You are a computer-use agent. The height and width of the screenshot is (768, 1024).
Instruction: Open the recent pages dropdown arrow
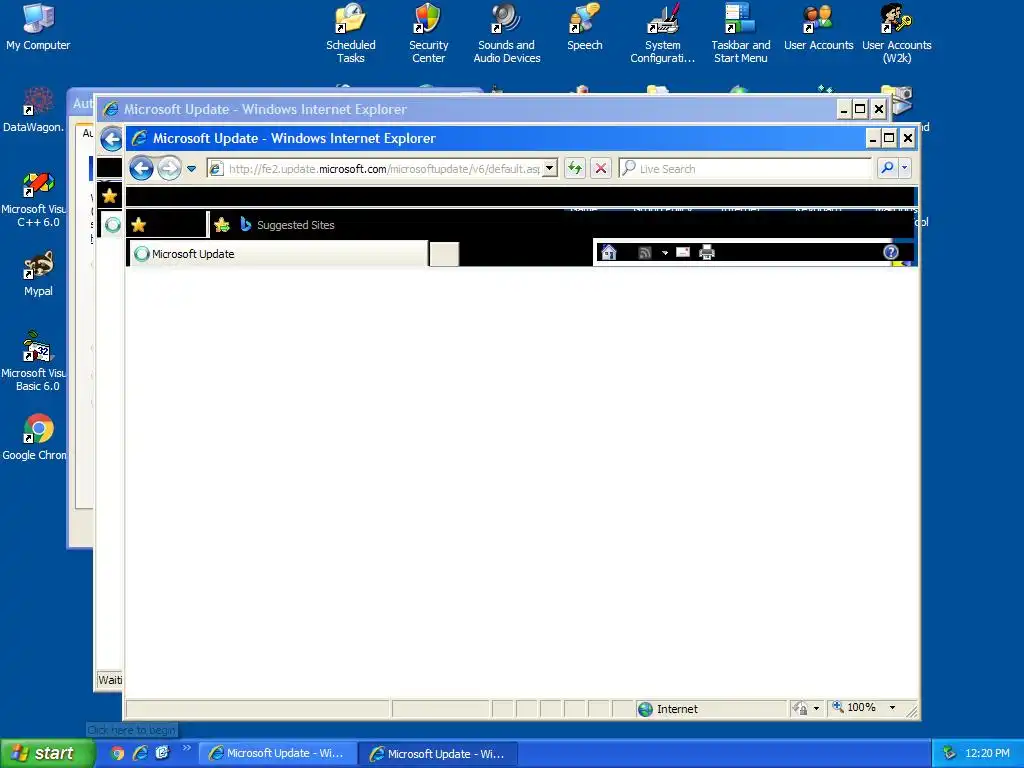[191, 169]
